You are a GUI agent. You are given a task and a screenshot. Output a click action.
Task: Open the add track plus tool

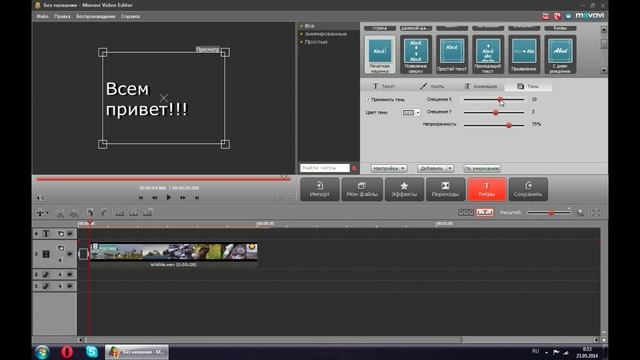(41, 213)
